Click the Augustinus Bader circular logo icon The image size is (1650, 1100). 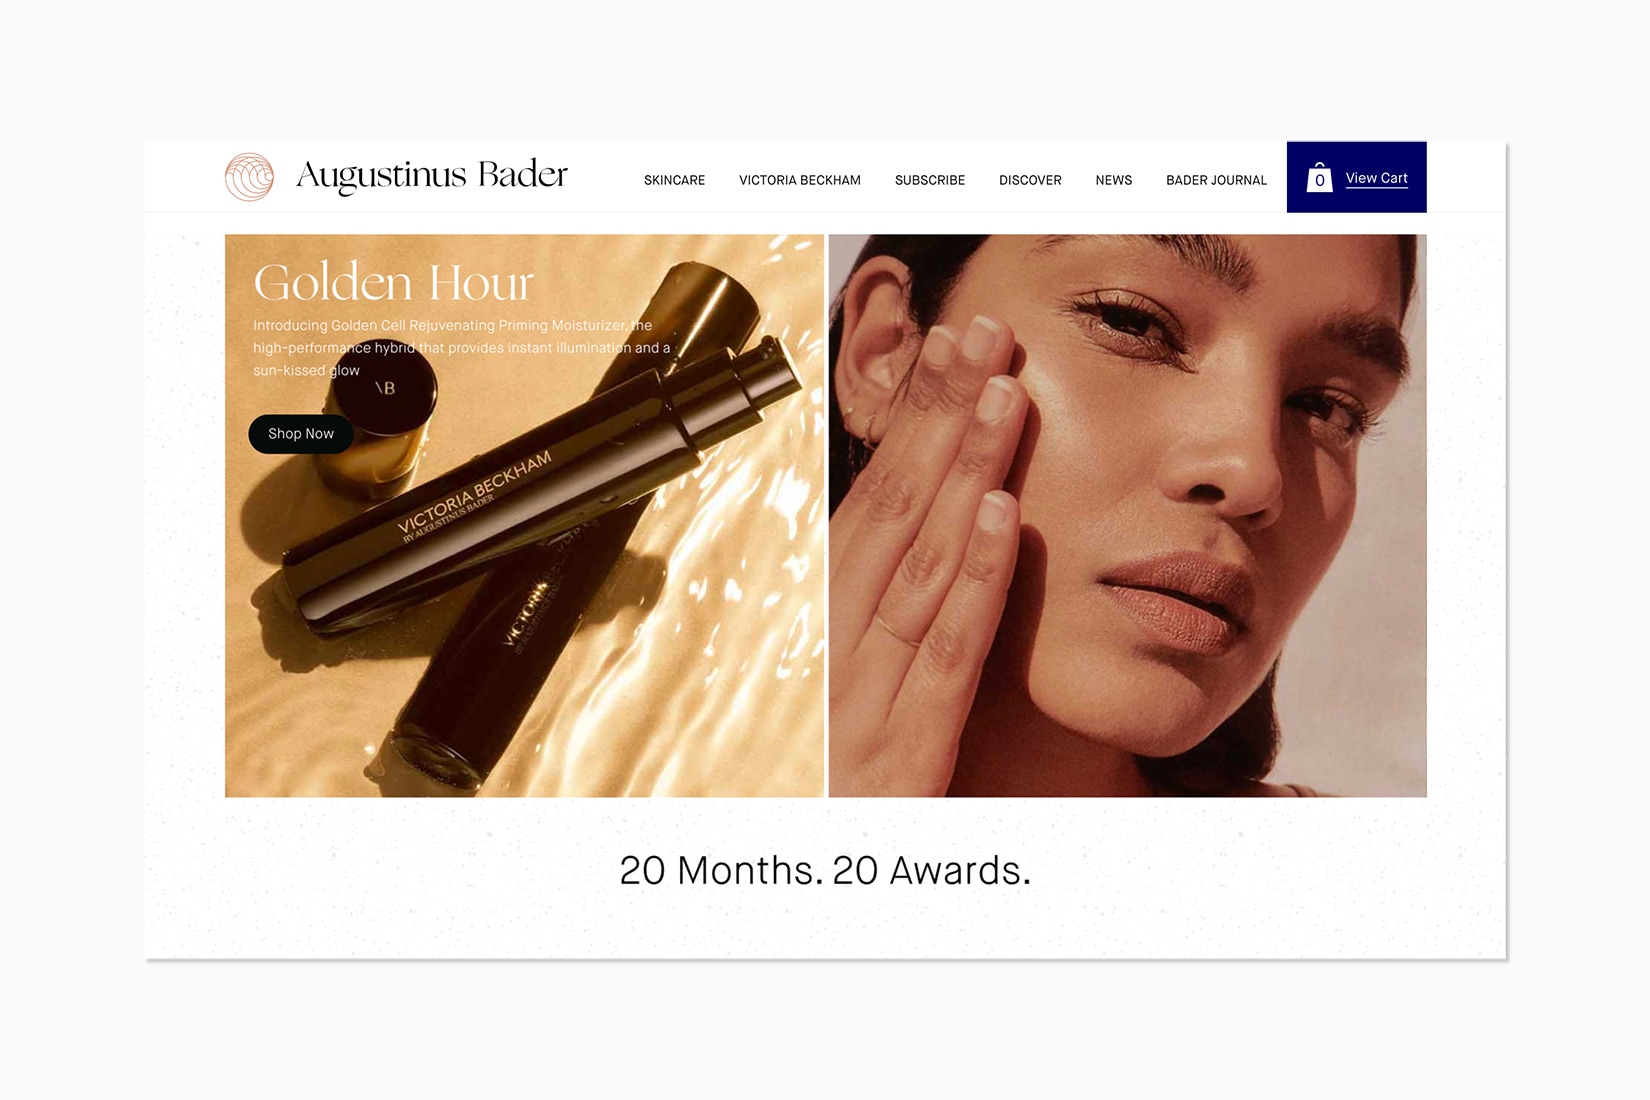[x=249, y=177]
